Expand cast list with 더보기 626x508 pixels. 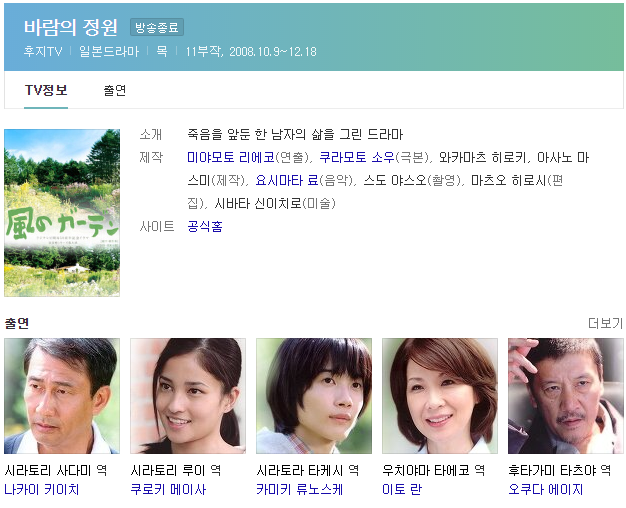tap(605, 323)
